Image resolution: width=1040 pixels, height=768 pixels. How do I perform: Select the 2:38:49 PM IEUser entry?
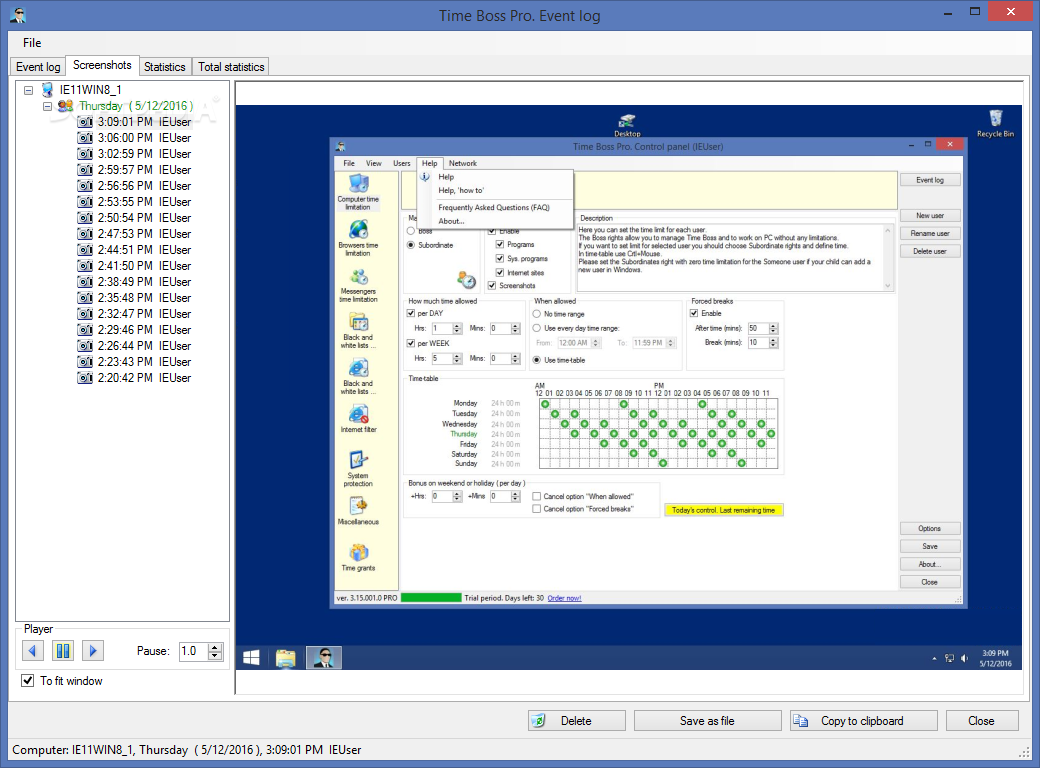144,282
